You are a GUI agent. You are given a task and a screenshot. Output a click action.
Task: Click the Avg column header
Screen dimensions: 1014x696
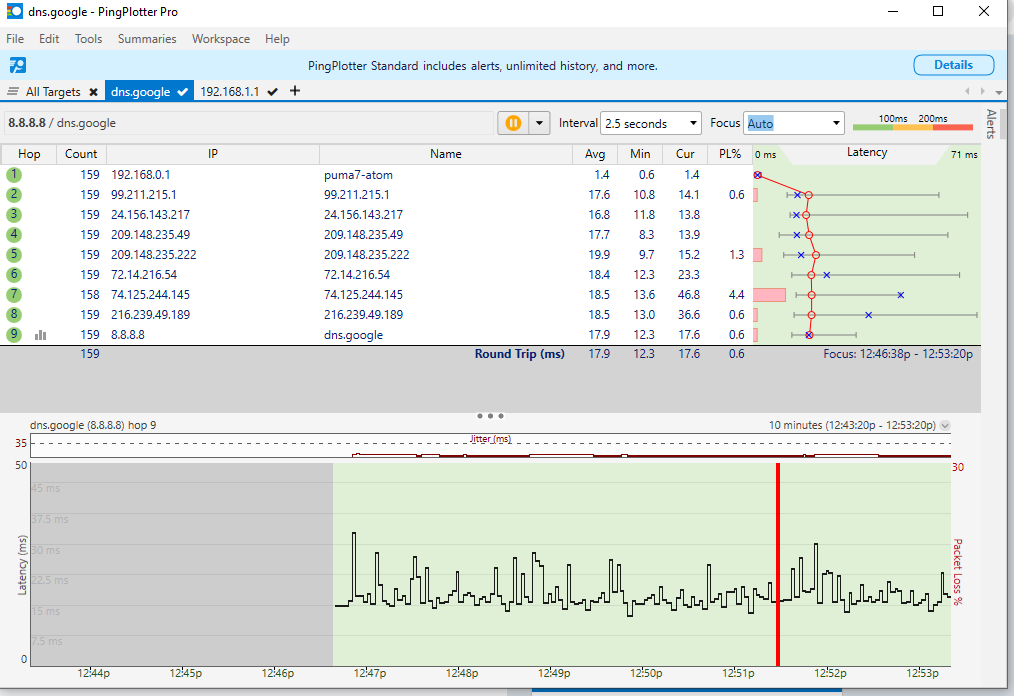point(595,154)
